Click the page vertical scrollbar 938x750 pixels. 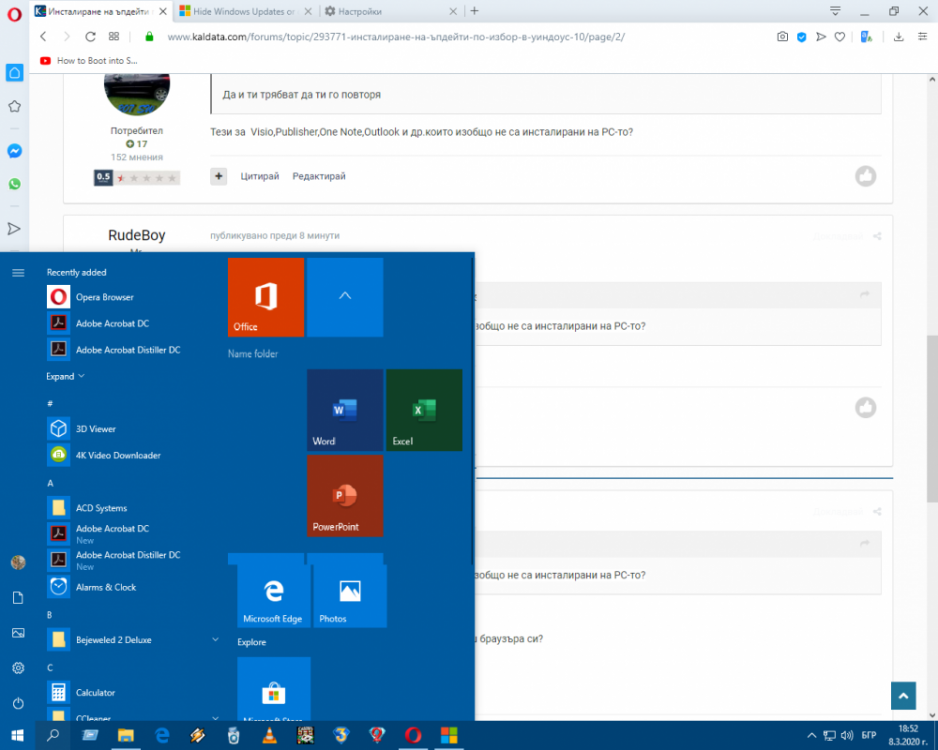(932, 419)
